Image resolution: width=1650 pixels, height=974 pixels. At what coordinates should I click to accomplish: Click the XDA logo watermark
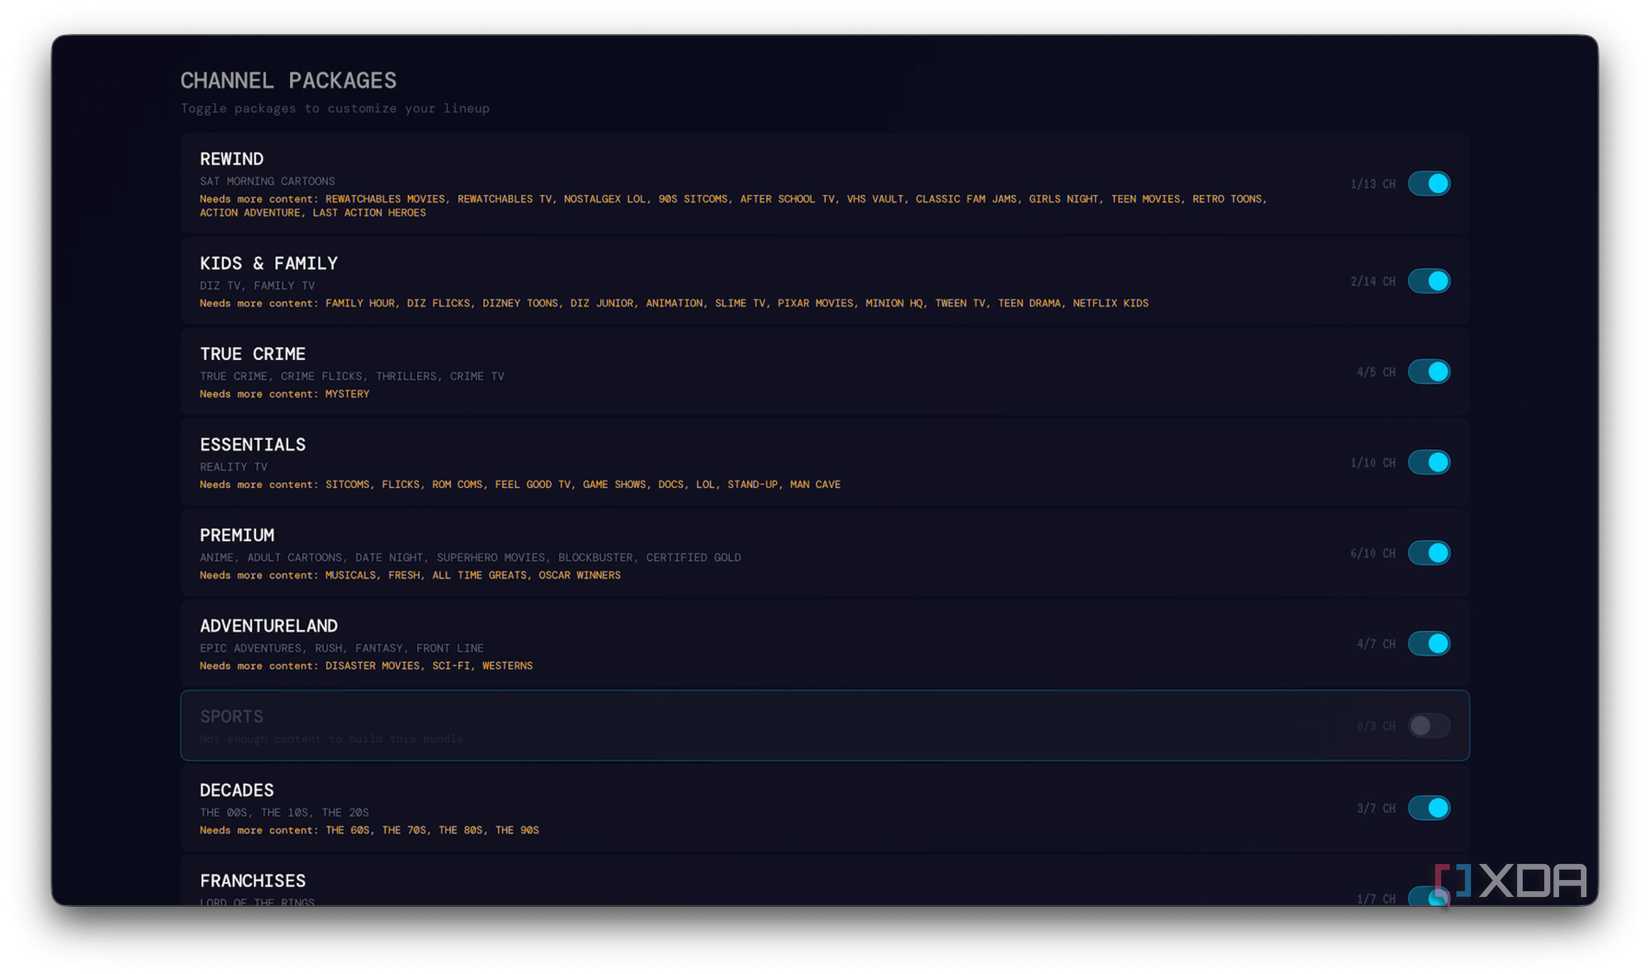1510,881
